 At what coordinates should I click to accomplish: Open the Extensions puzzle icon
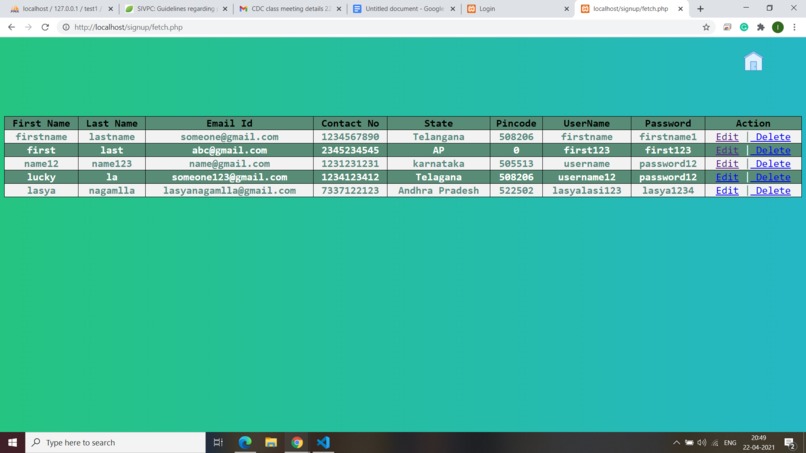click(761, 27)
